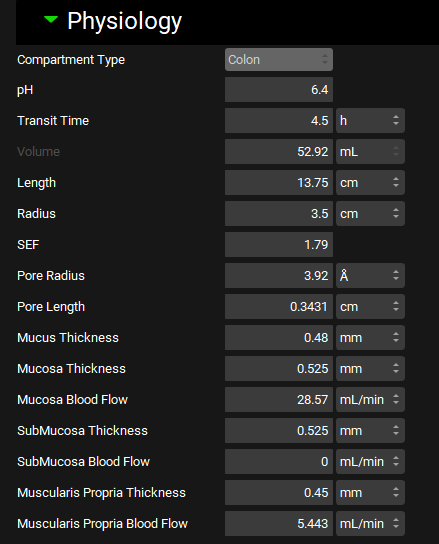Open the Compartment Type Colon dropdown
439x544 pixels.
click(x=279, y=60)
